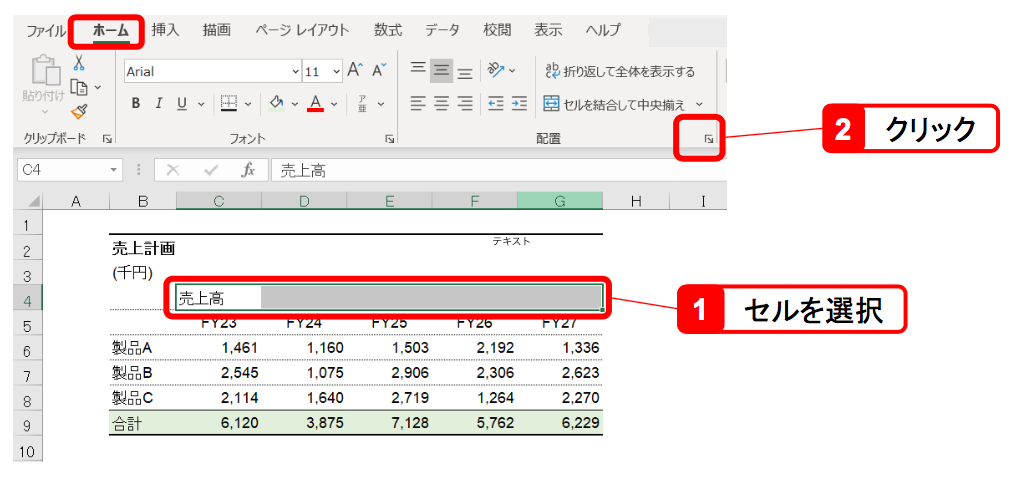Click the Increase Font Size icon
Image resolution: width=1024 pixels, height=482 pixels.
coord(356,71)
